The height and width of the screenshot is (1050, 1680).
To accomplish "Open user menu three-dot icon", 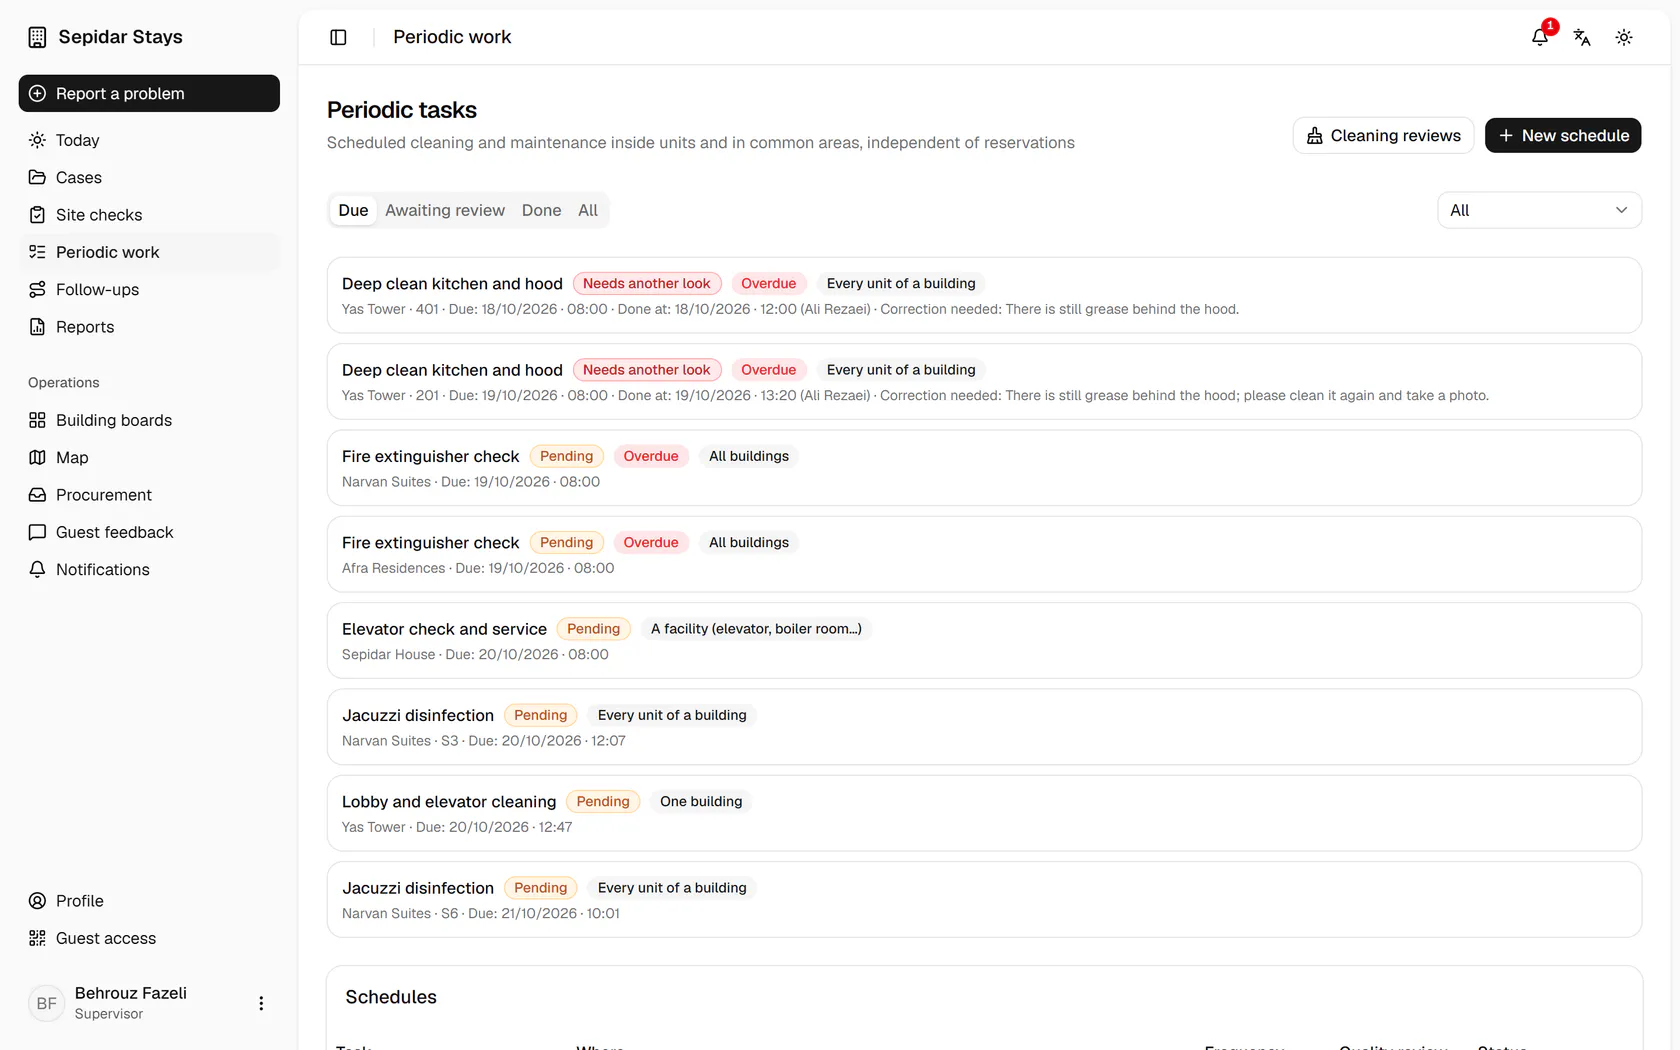I will point(261,1003).
